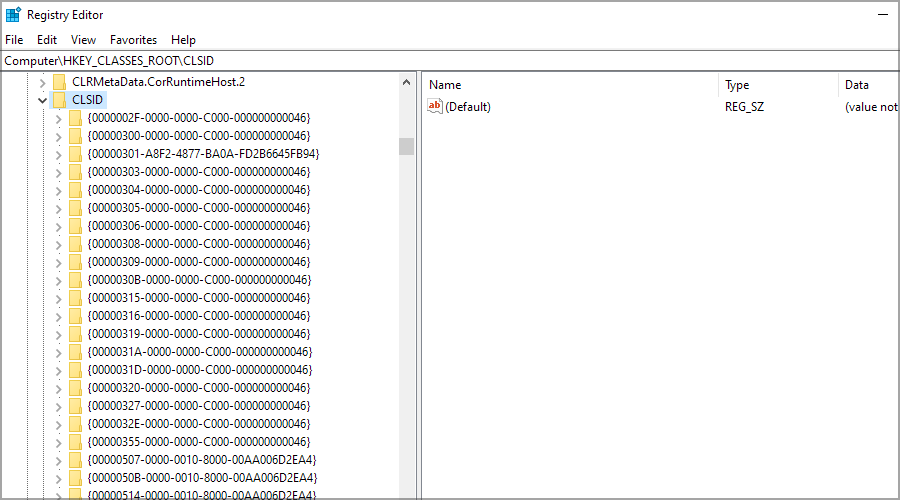The image size is (900, 500).
Task: Click the Registry Editor app icon in title bar
Action: 13,14
